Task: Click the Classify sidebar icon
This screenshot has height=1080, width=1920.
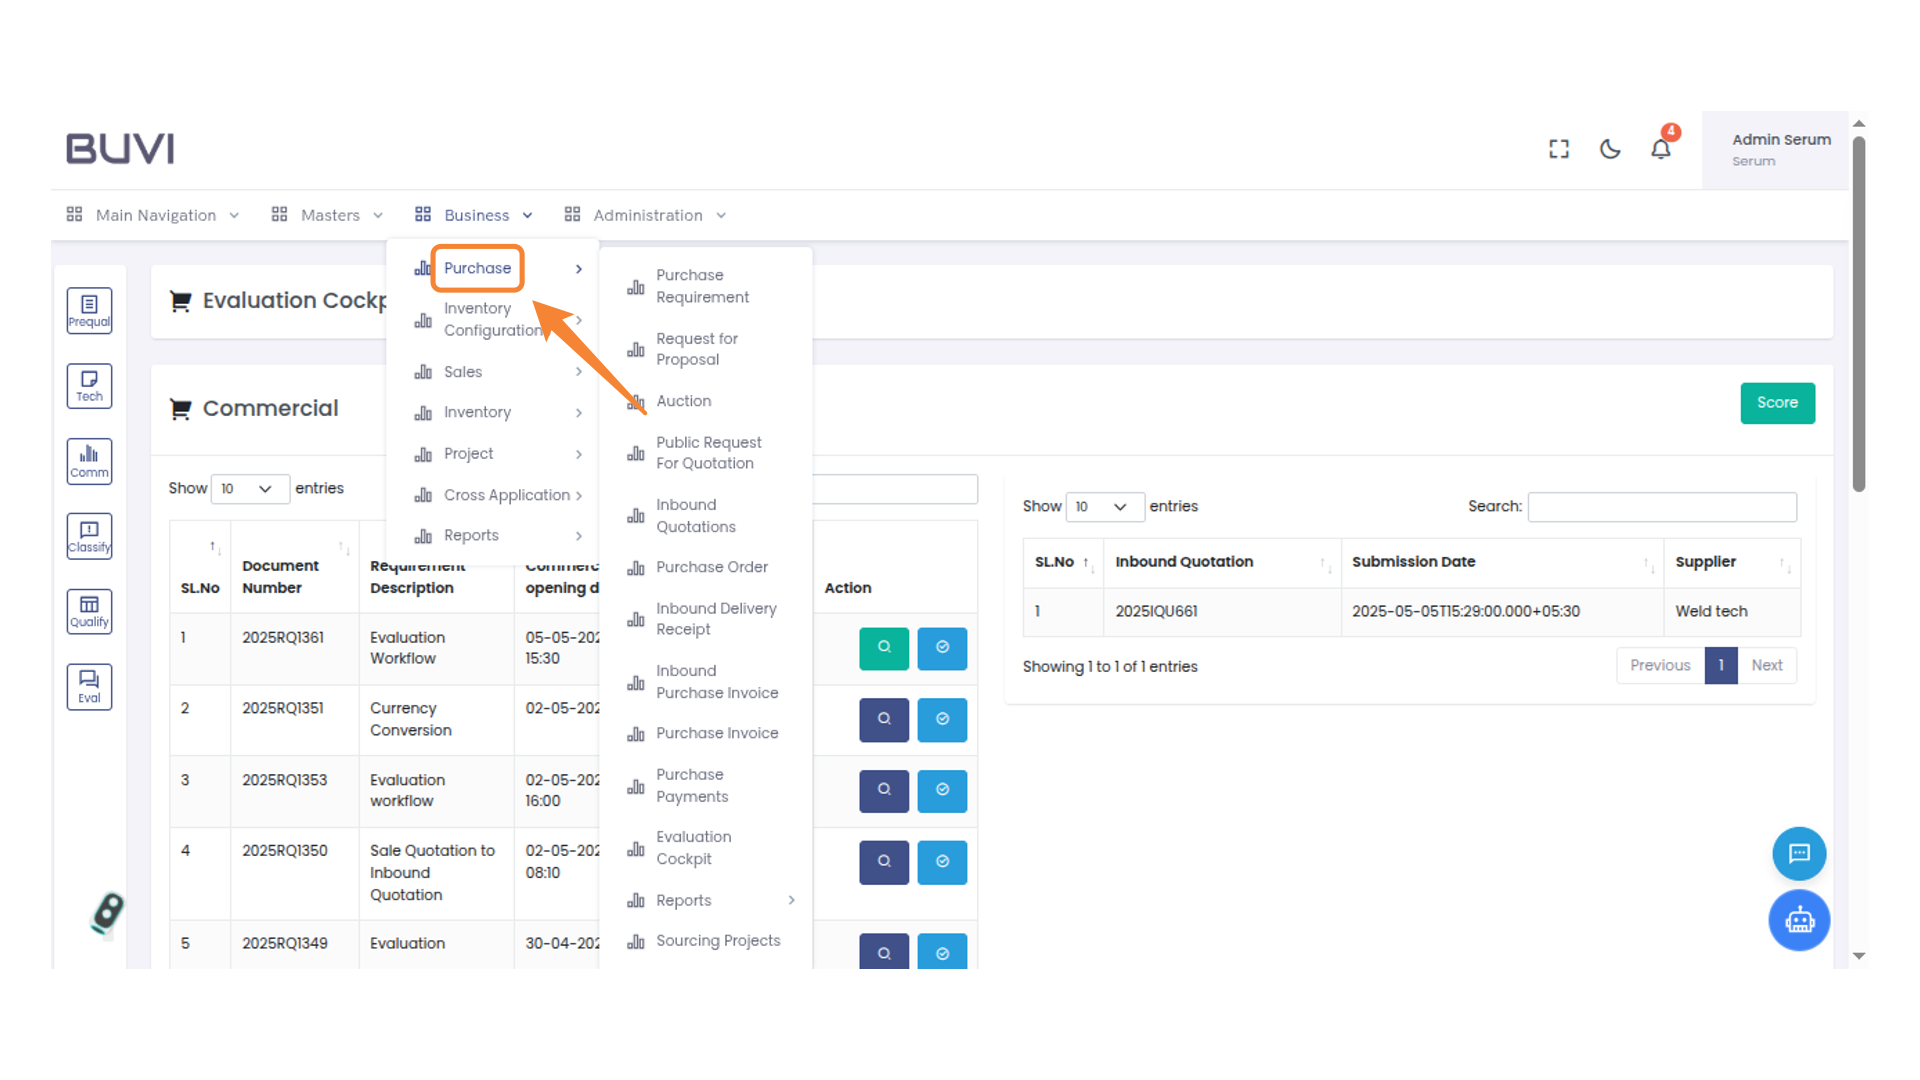Action: tap(89, 536)
